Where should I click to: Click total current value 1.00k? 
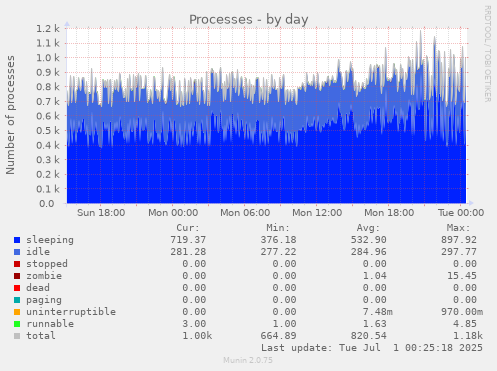[197, 336]
